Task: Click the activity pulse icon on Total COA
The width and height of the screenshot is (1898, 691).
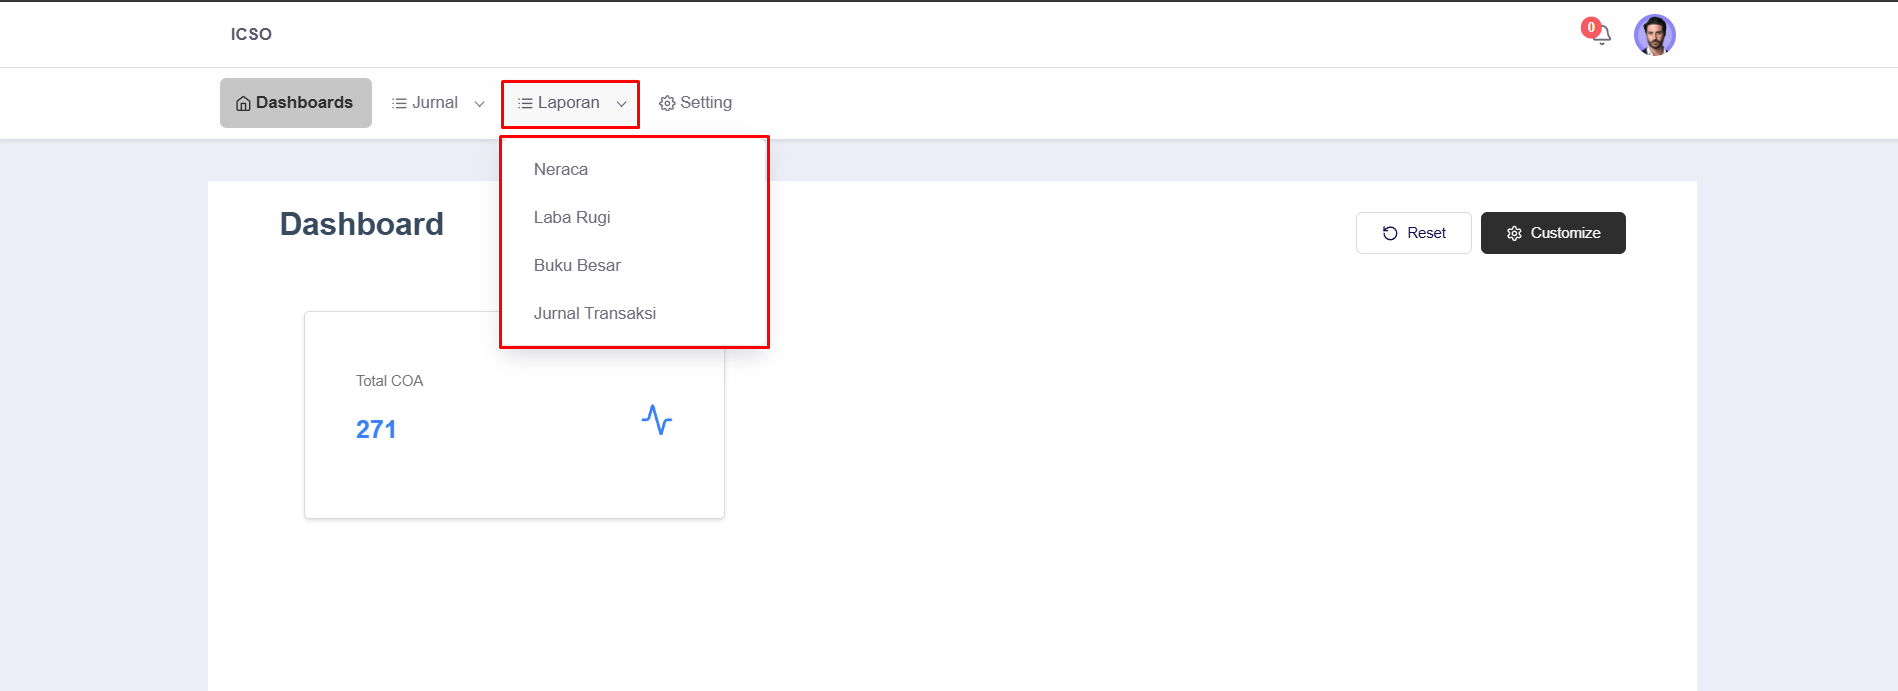Action: (657, 420)
